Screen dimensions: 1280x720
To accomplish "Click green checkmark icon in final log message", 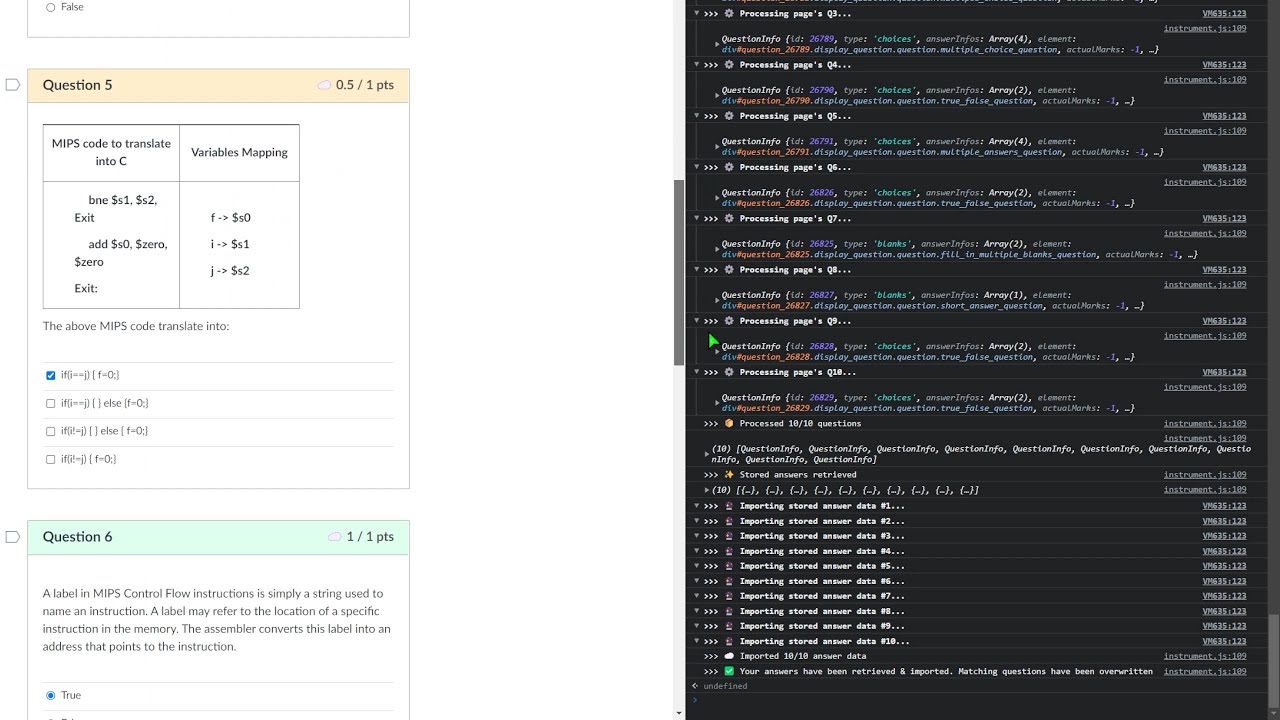I will coord(729,671).
